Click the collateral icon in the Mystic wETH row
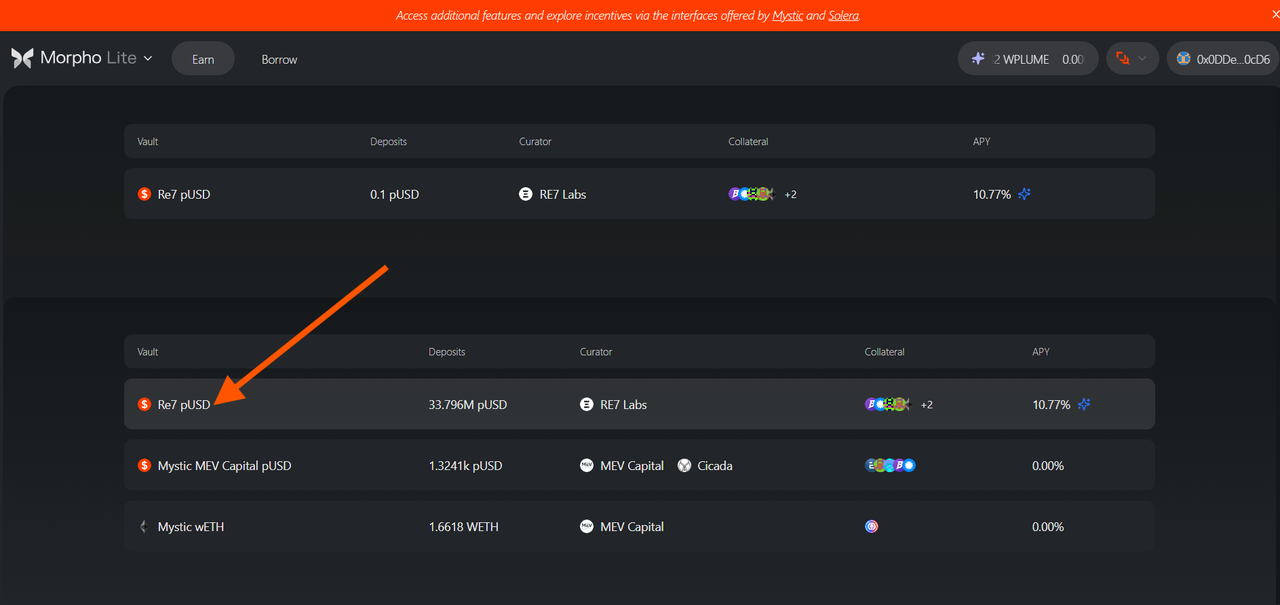 click(x=872, y=527)
